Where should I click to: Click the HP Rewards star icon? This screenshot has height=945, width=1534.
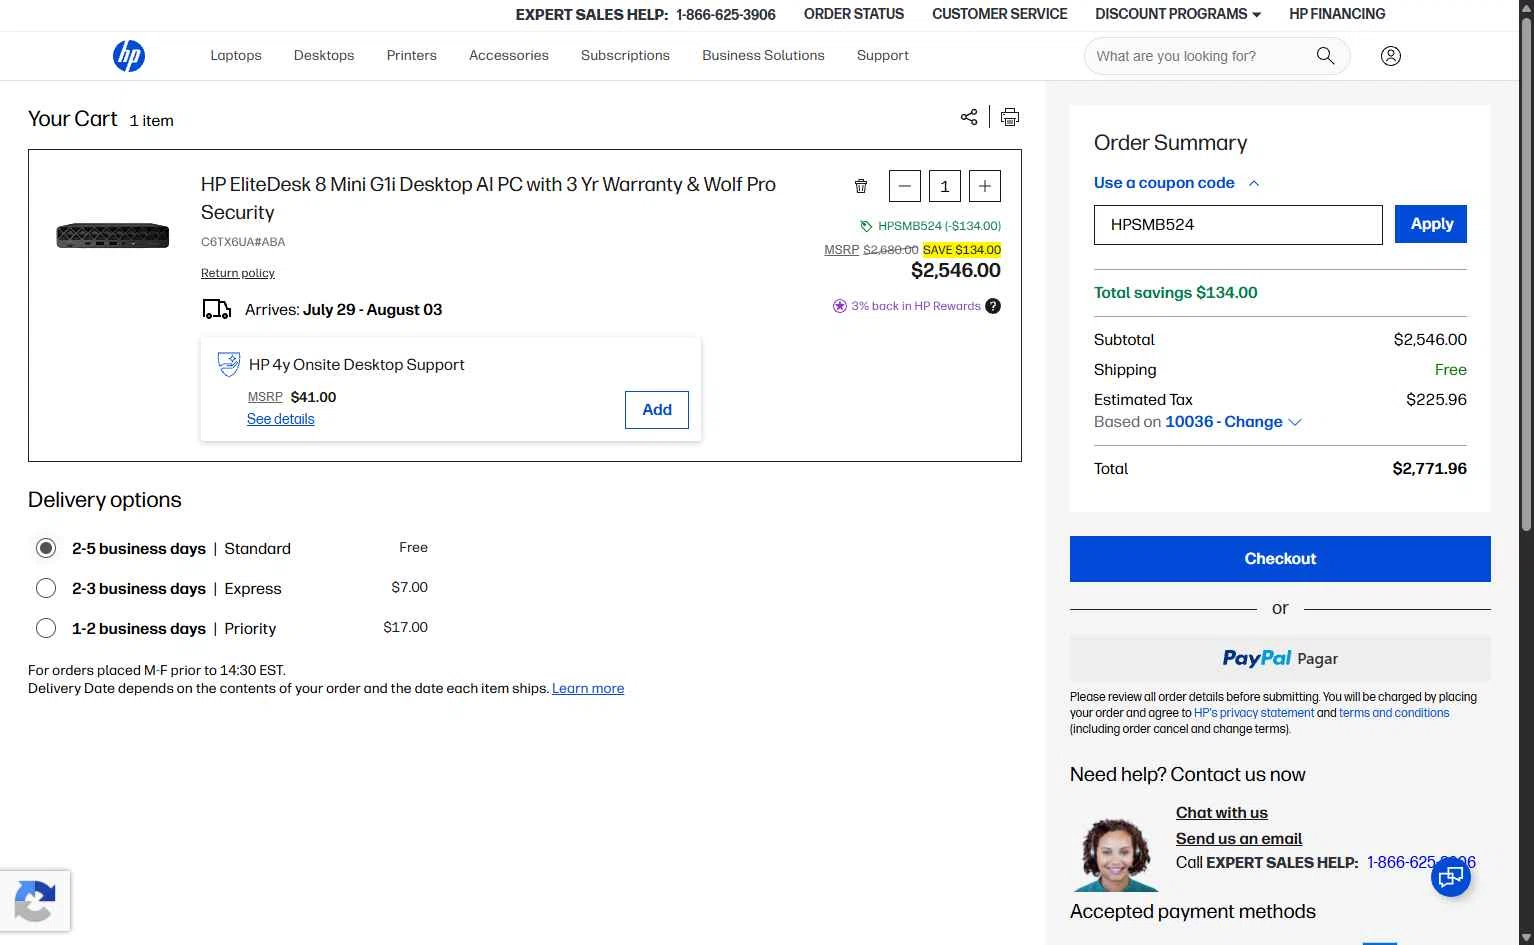pos(840,306)
